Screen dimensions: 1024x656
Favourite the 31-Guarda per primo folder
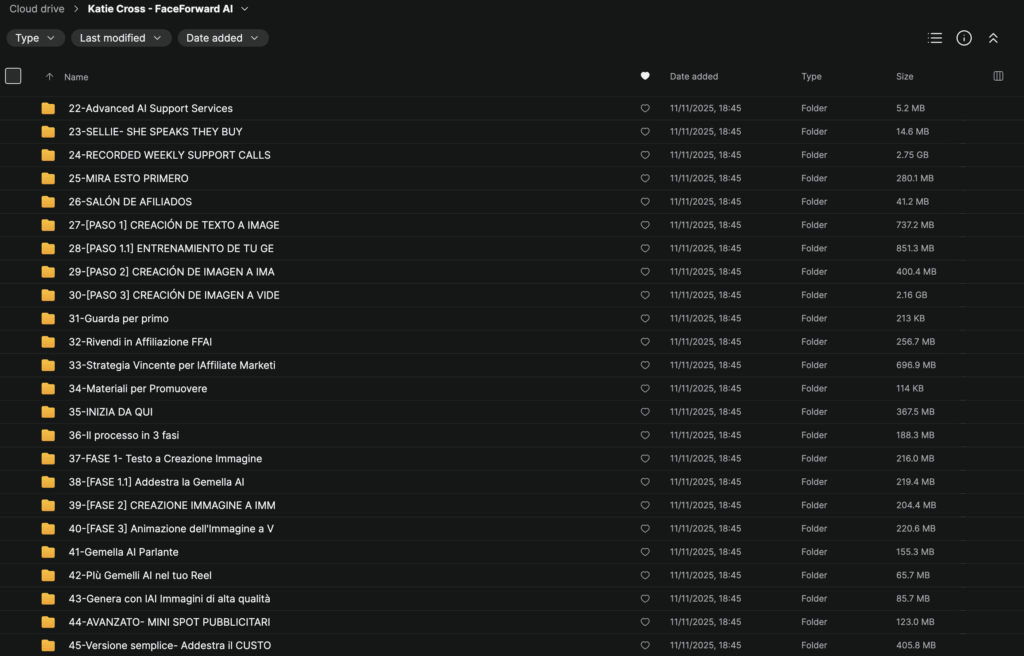coord(645,318)
